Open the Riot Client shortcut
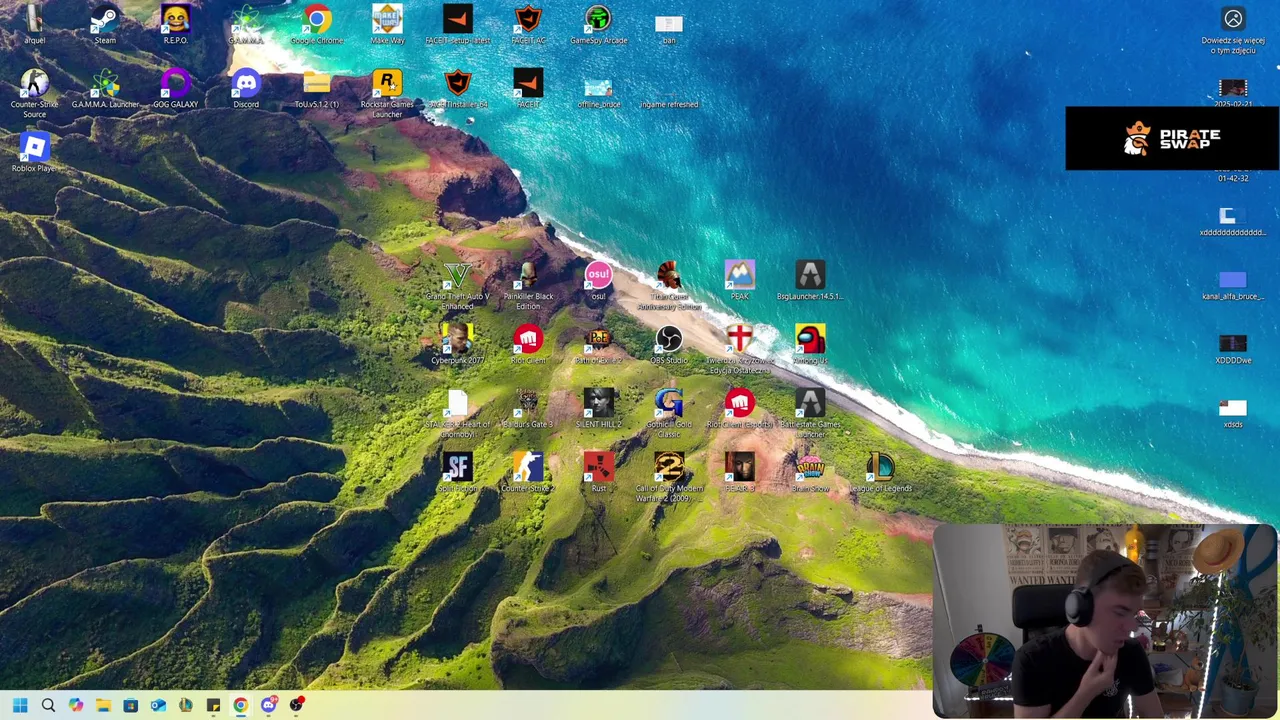Viewport: 1280px width, 720px height. (x=528, y=345)
